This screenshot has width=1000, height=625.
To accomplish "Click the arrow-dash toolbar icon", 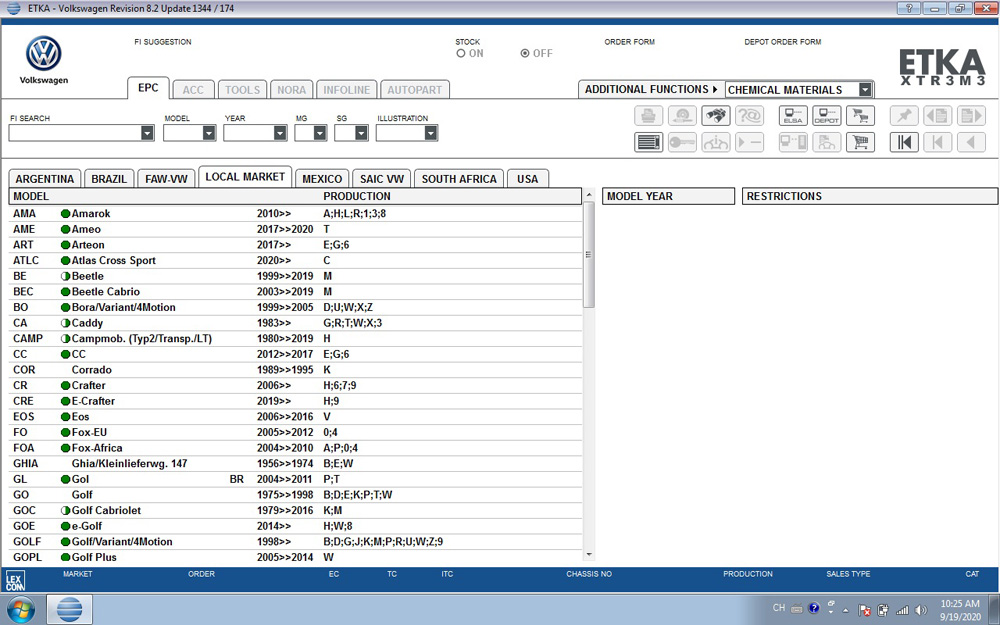I will pyautogui.click(x=749, y=142).
